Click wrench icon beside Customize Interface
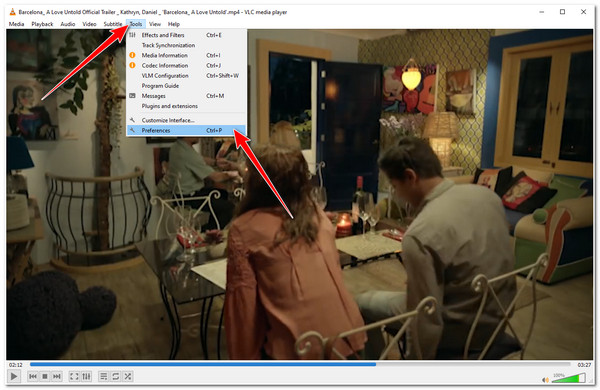 [x=132, y=120]
